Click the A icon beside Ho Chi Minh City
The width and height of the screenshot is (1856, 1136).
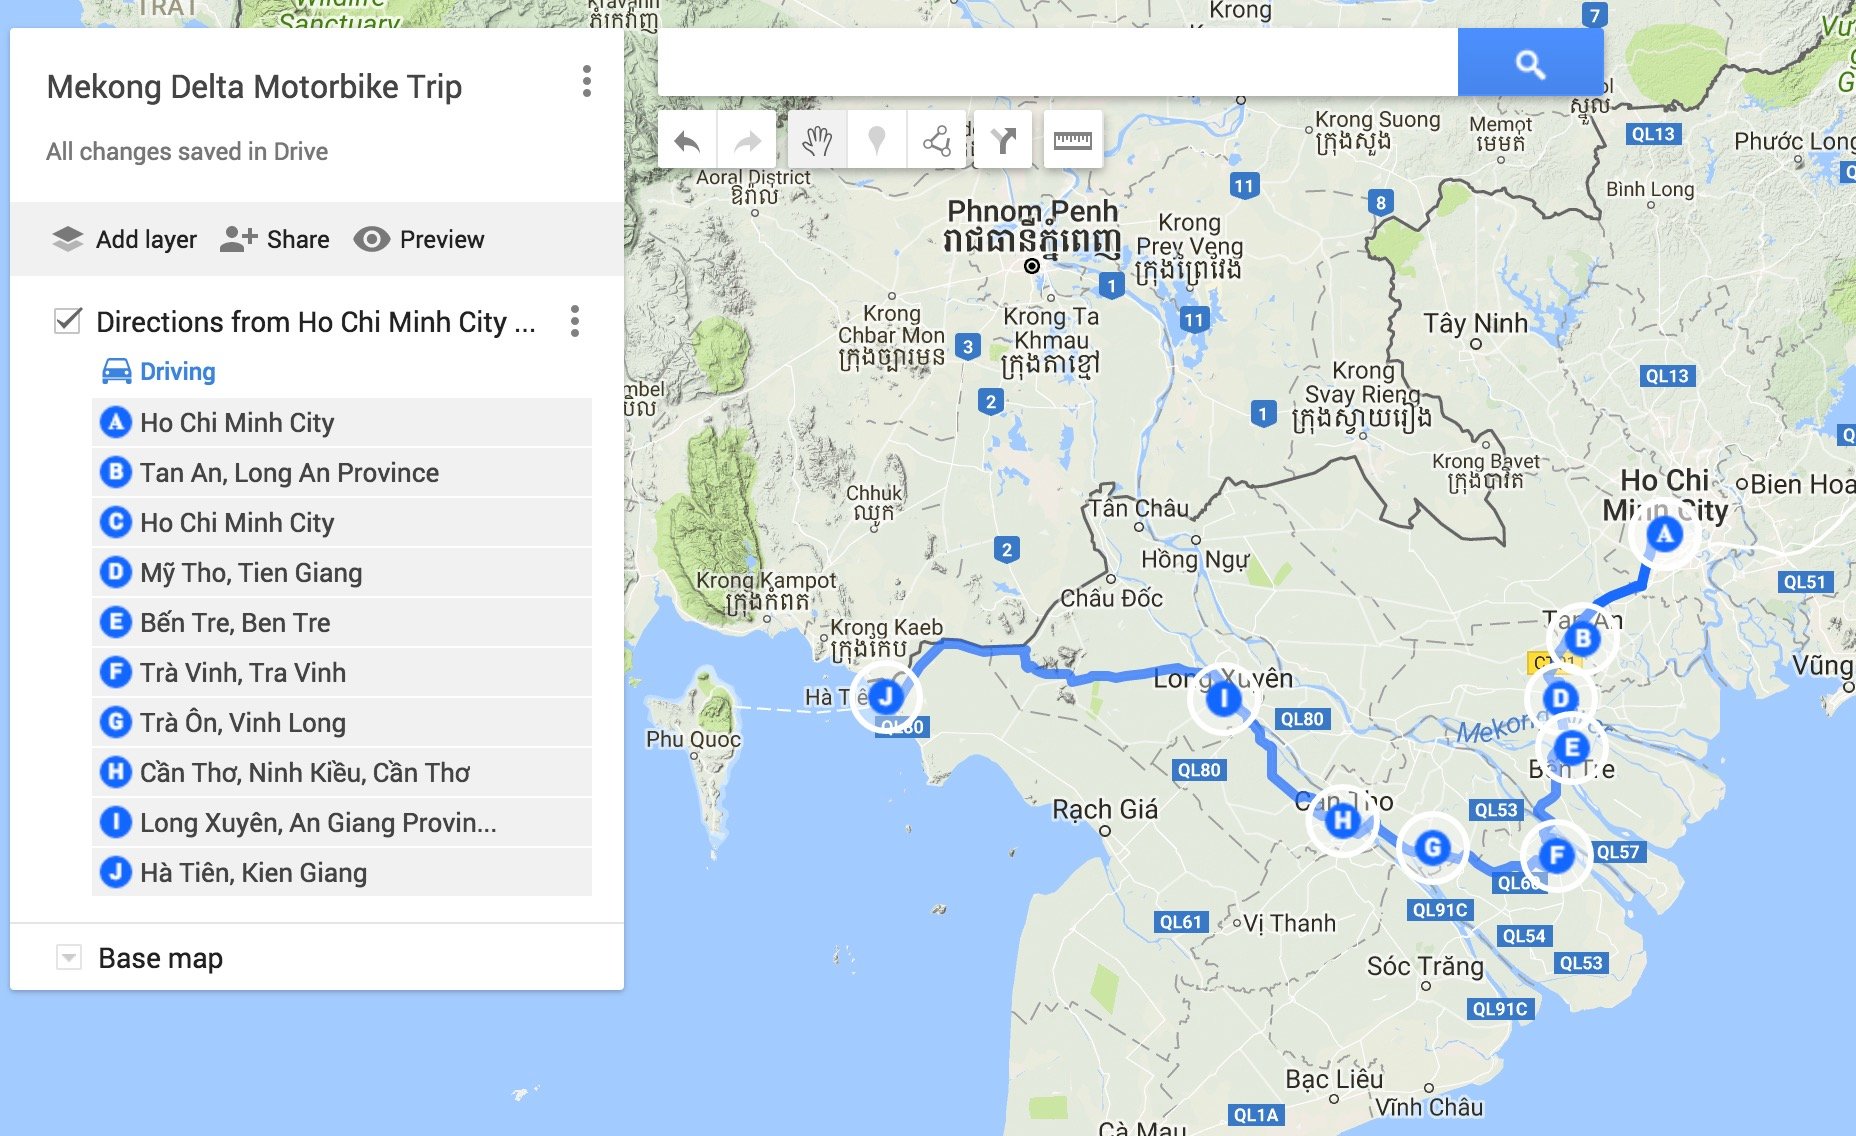(116, 422)
